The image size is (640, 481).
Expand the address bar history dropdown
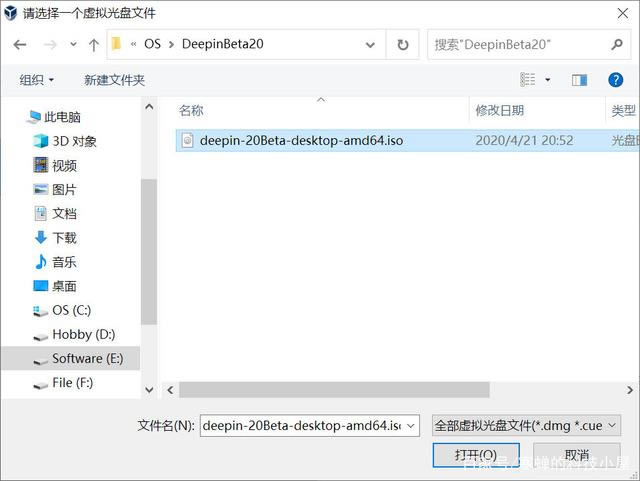[370, 45]
